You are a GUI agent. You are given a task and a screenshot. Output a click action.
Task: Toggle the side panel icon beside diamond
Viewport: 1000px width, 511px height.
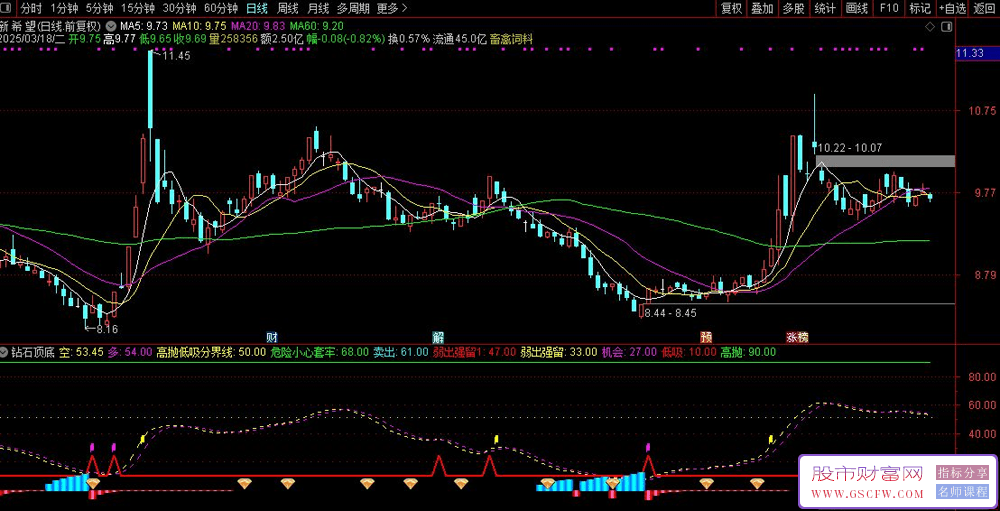pos(948,25)
